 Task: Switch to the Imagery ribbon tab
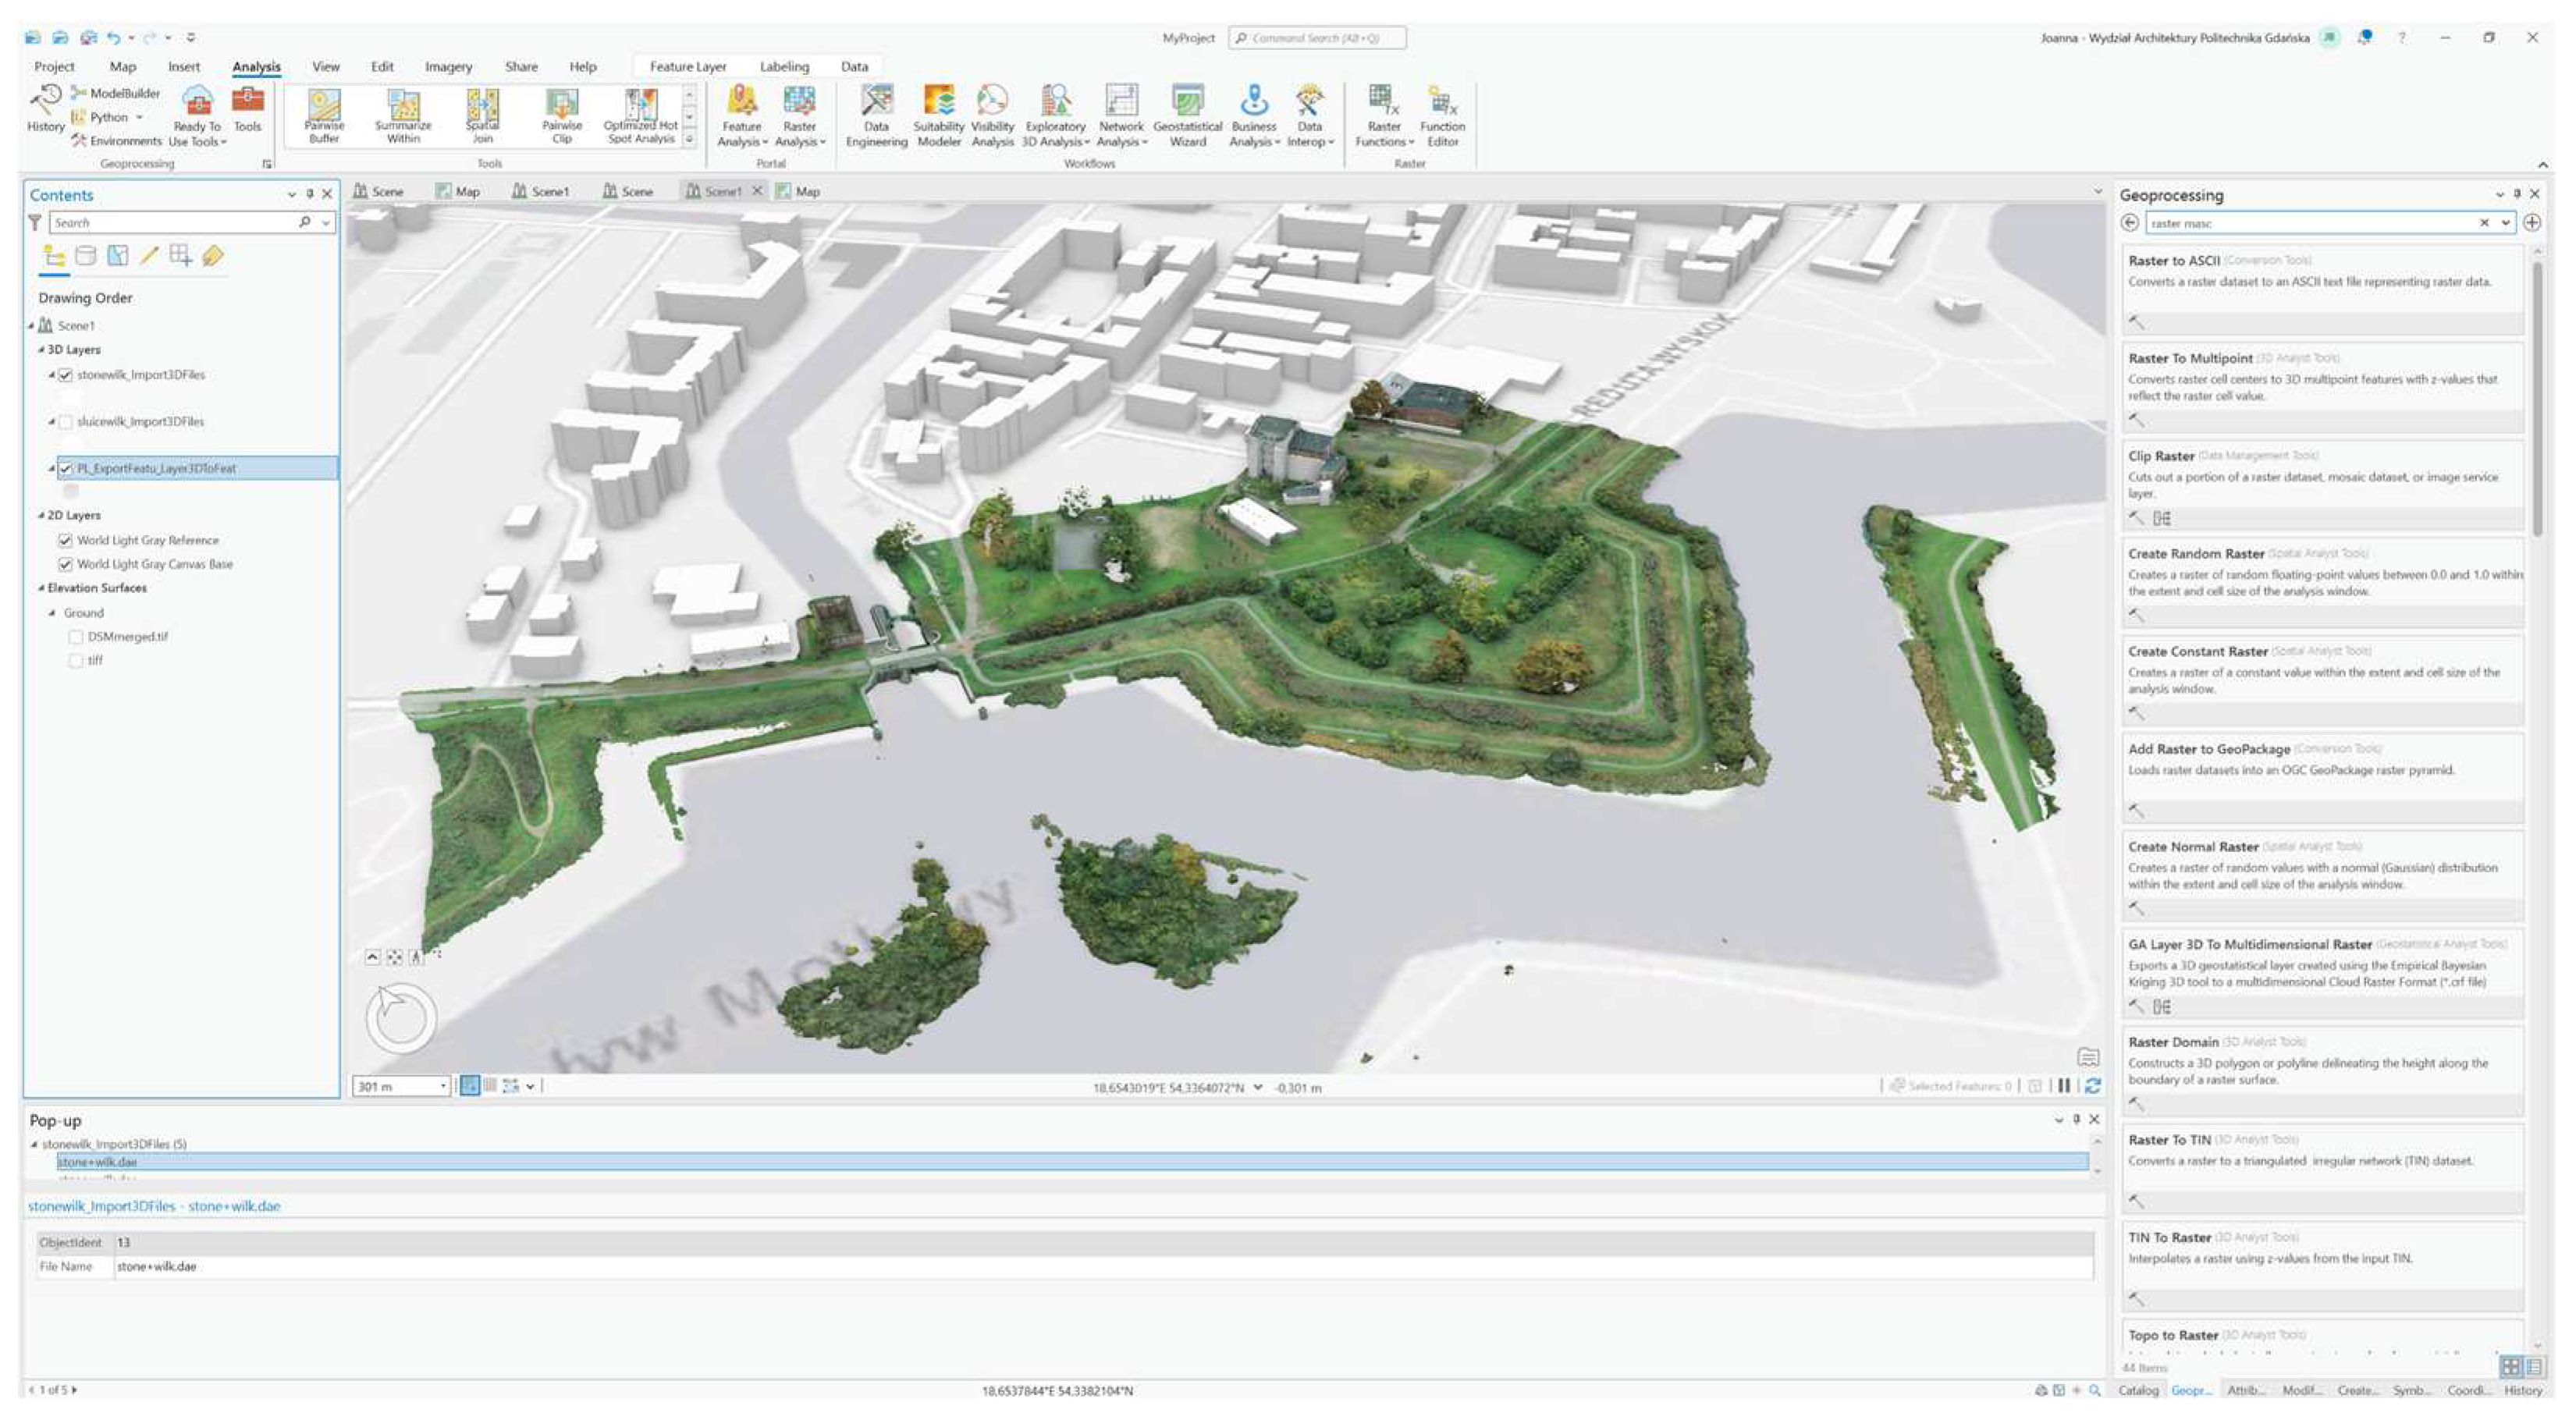[x=448, y=67]
